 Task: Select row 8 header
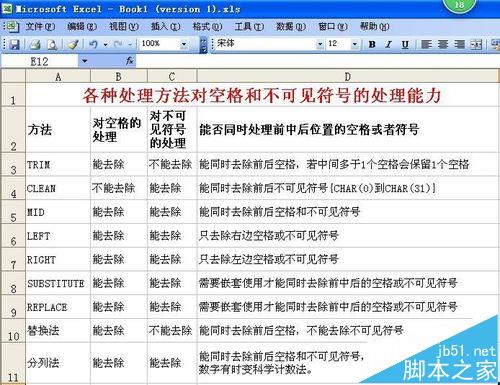coord(13,283)
